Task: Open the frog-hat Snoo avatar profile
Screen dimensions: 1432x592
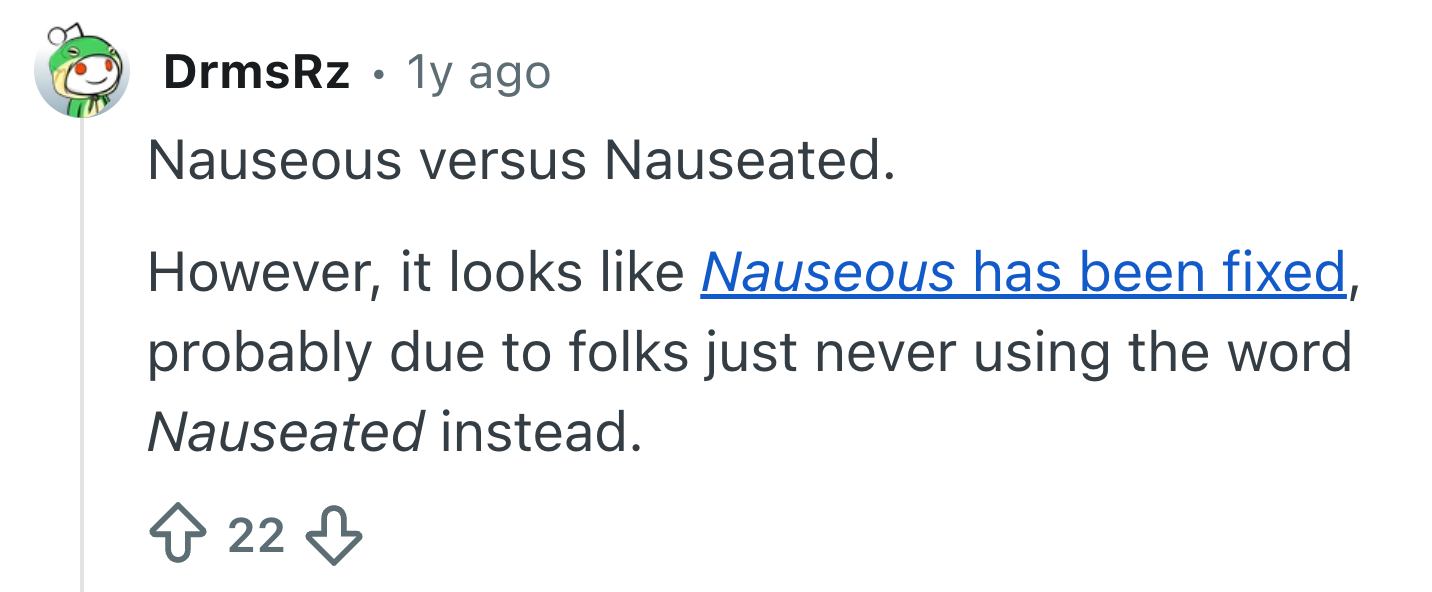Action: (x=81, y=71)
